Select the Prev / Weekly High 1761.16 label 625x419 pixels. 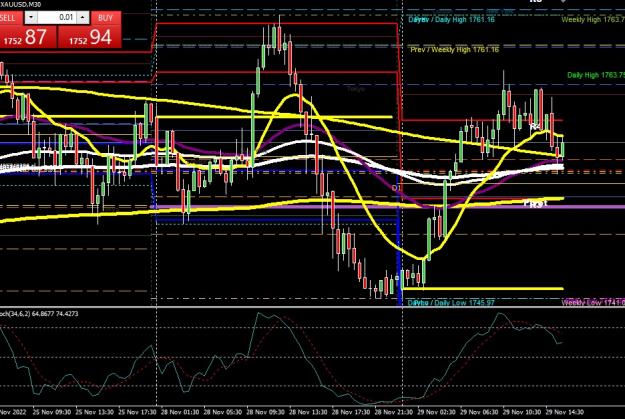455,49
